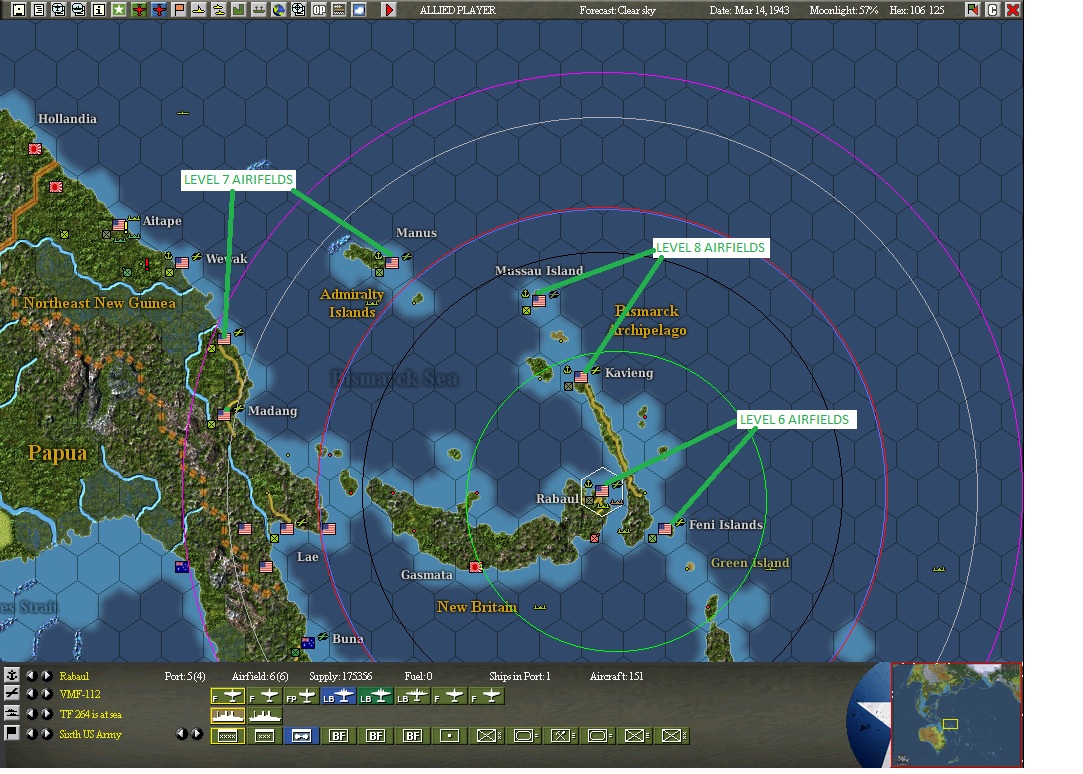Click the ship icon beside TF 264

[11, 713]
